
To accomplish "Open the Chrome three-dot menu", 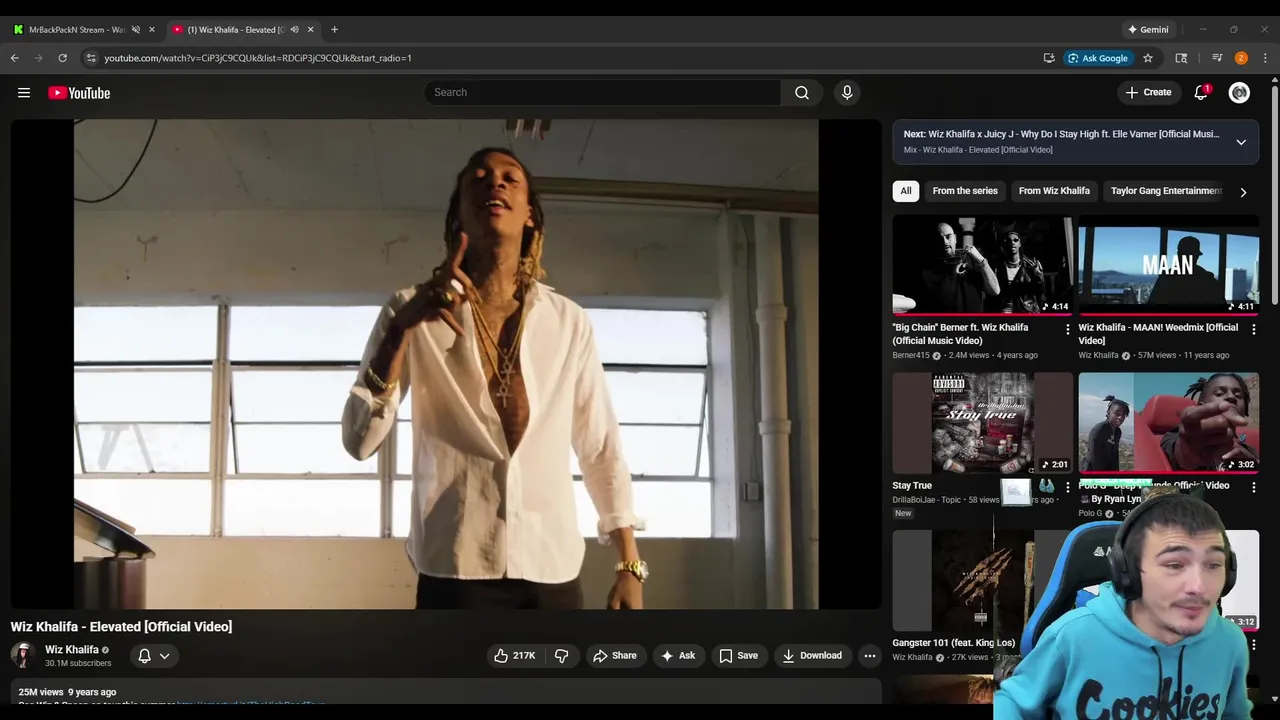I will point(1265,58).
